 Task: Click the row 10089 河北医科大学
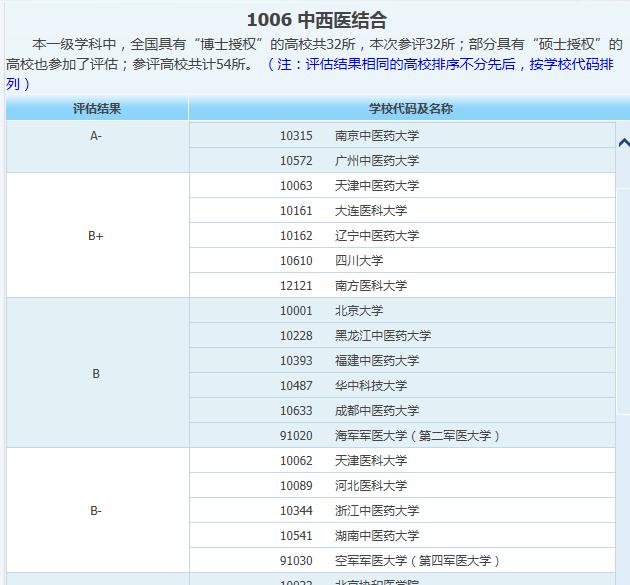point(402,485)
